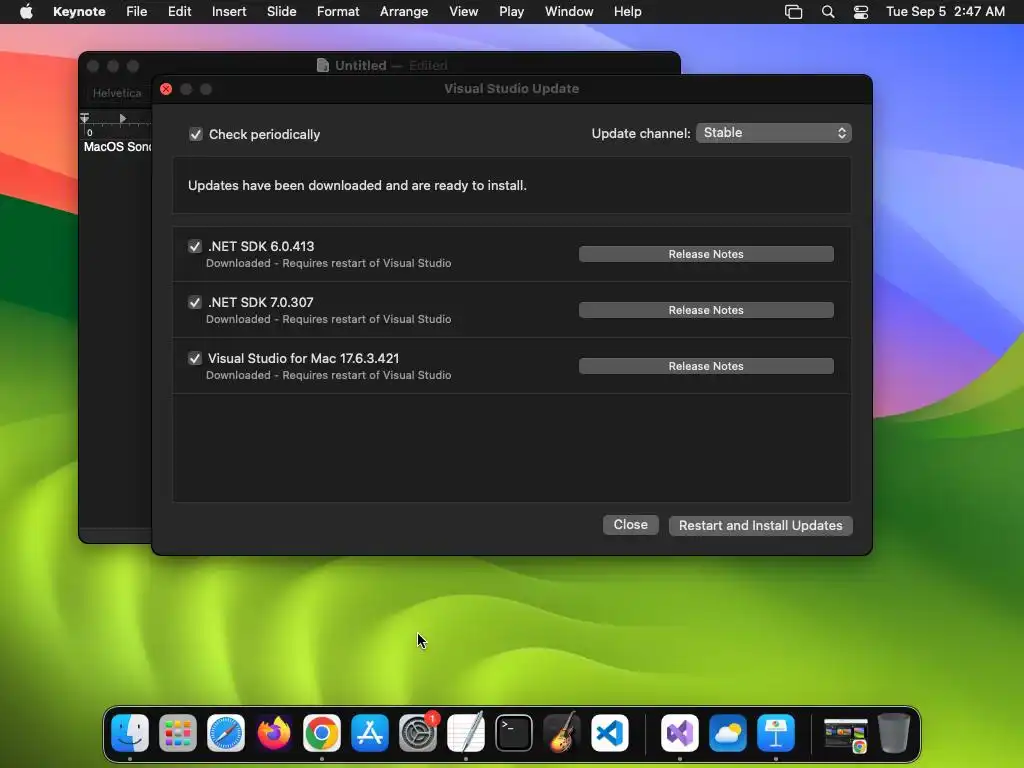Click the Untitled document icon in Keynote title bar
1024x768 pixels.
pos(323,65)
